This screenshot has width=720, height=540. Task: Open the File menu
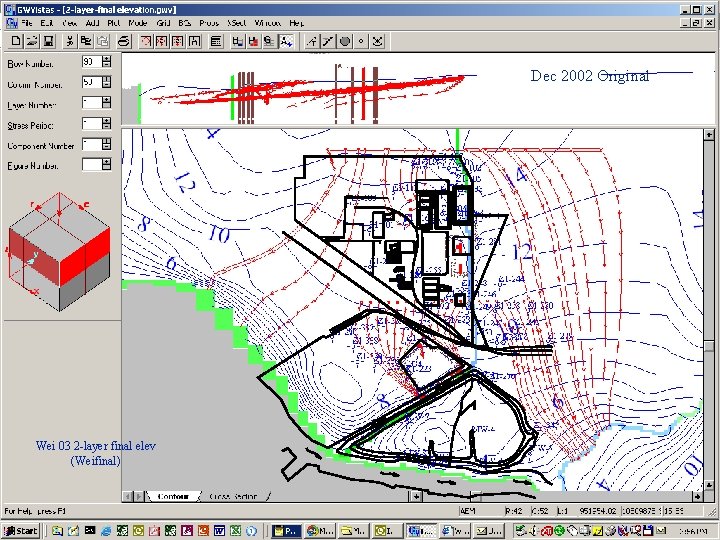pyautogui.click(x=27, y=22)
